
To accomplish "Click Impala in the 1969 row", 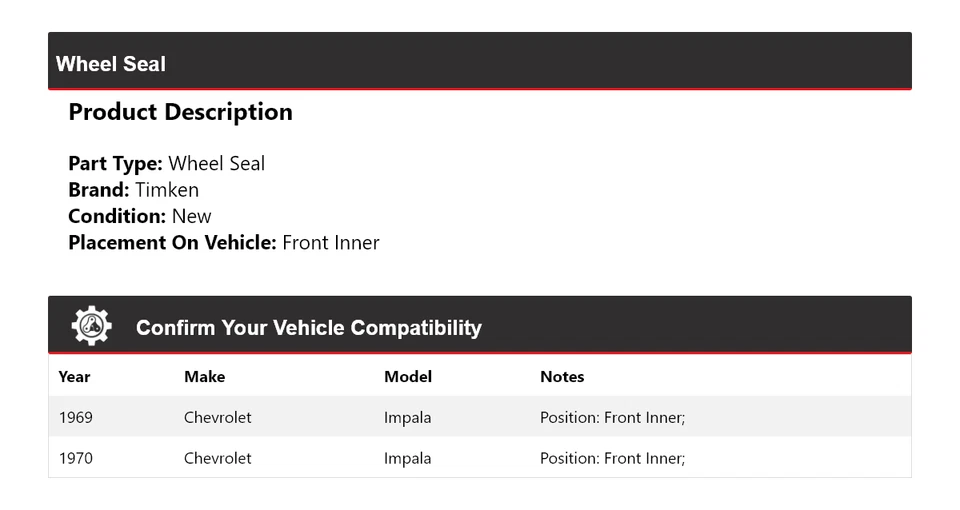I will pos(407,417).
